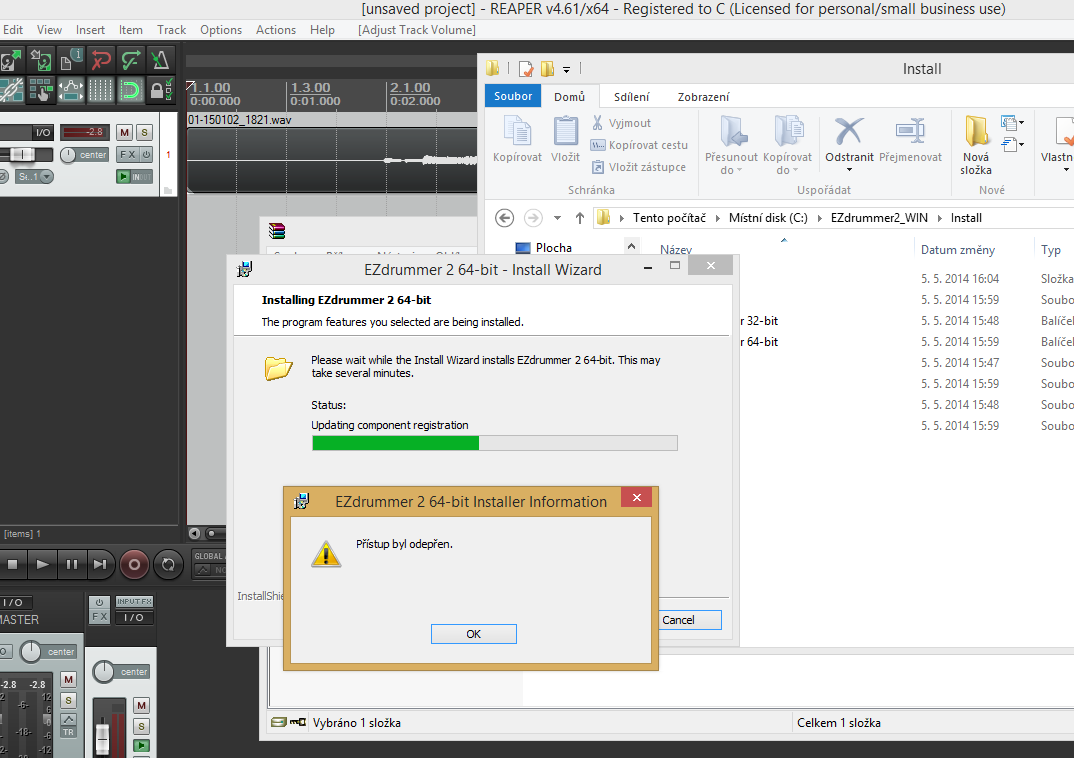Solo track 1 in the track panel
This screenshot has width=1074, height=758.
144,132
